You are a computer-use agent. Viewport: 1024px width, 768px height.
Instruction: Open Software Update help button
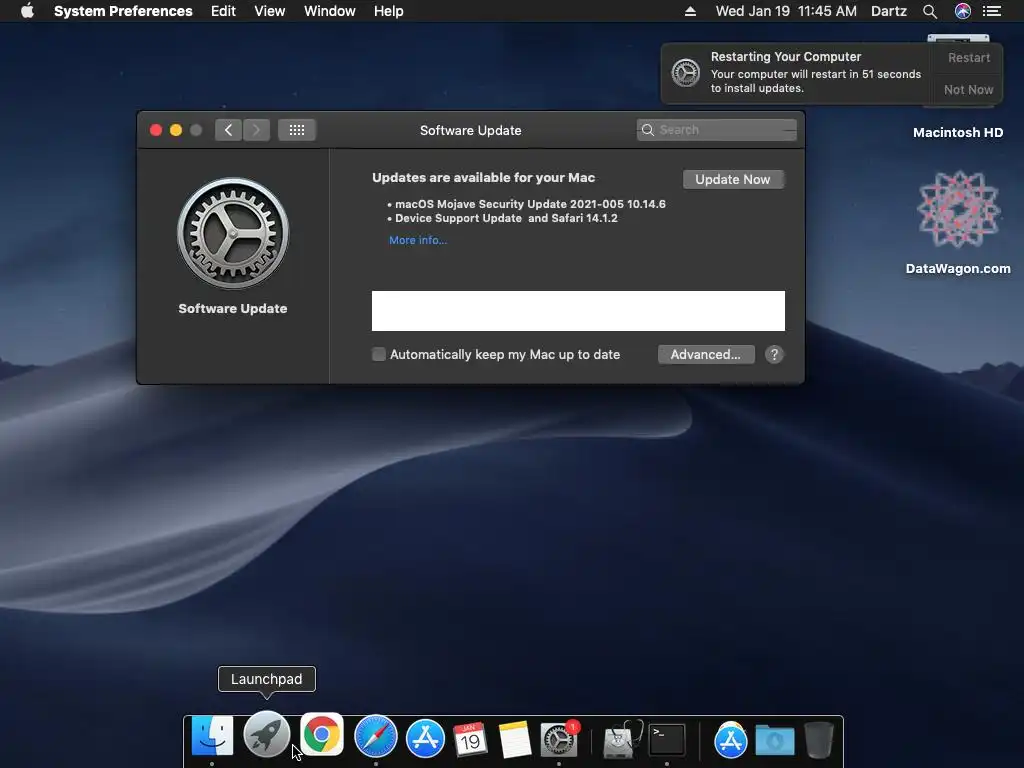(774, 355)
